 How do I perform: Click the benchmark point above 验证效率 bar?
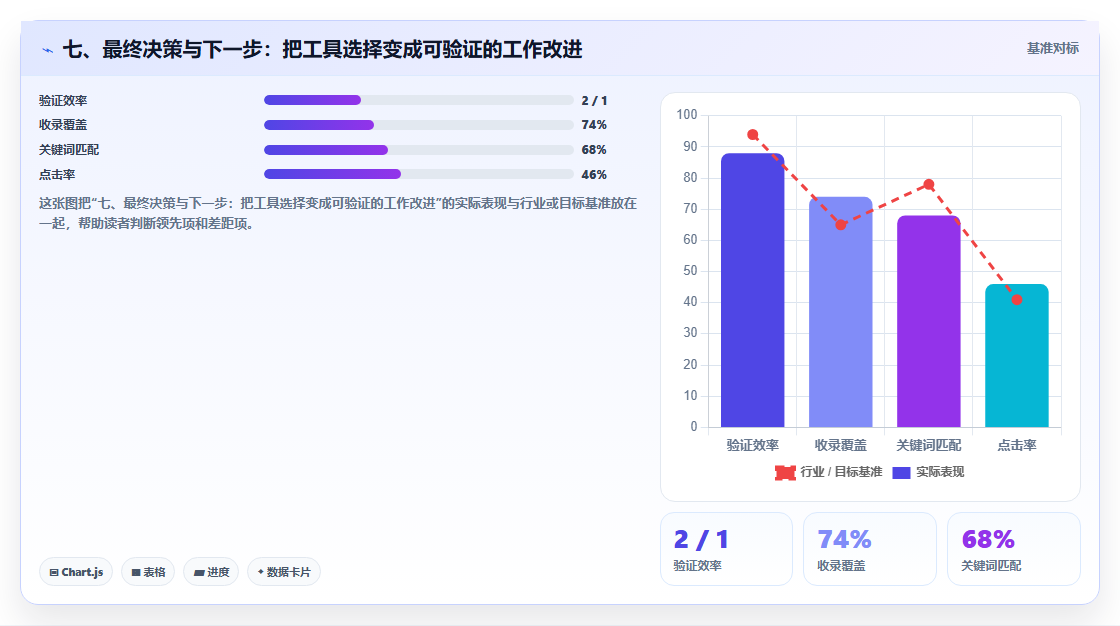coord(752,134)
